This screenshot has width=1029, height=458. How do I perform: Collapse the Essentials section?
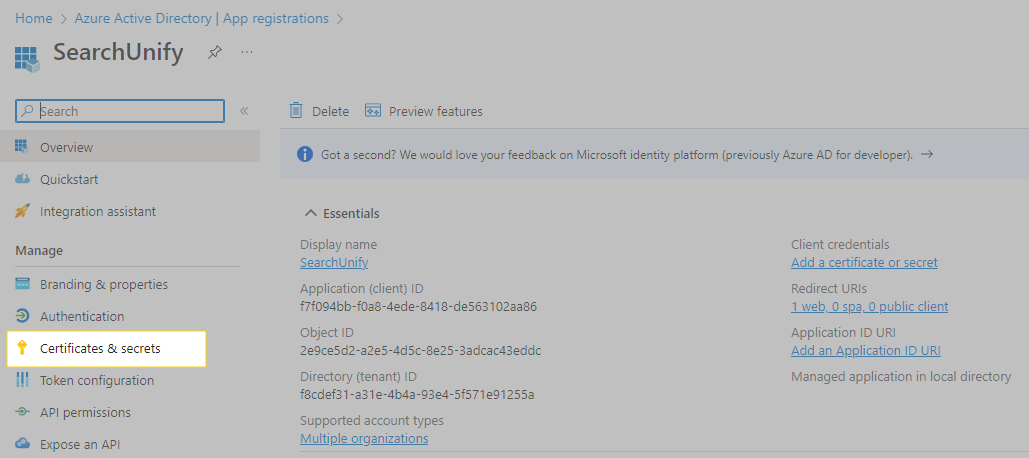312,213
